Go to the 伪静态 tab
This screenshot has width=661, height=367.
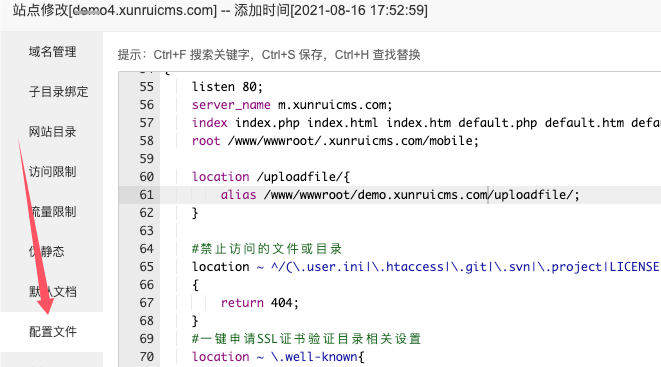46,252
